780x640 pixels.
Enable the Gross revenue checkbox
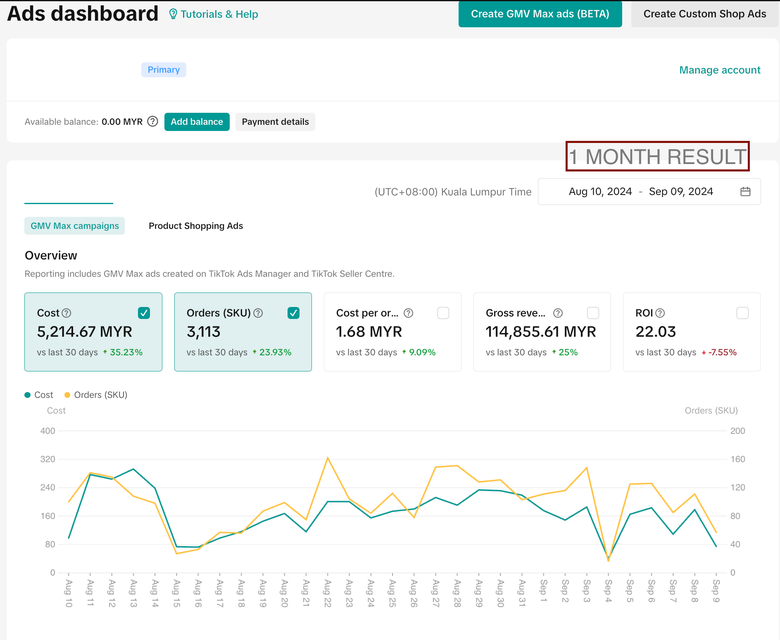click(592, 313)
